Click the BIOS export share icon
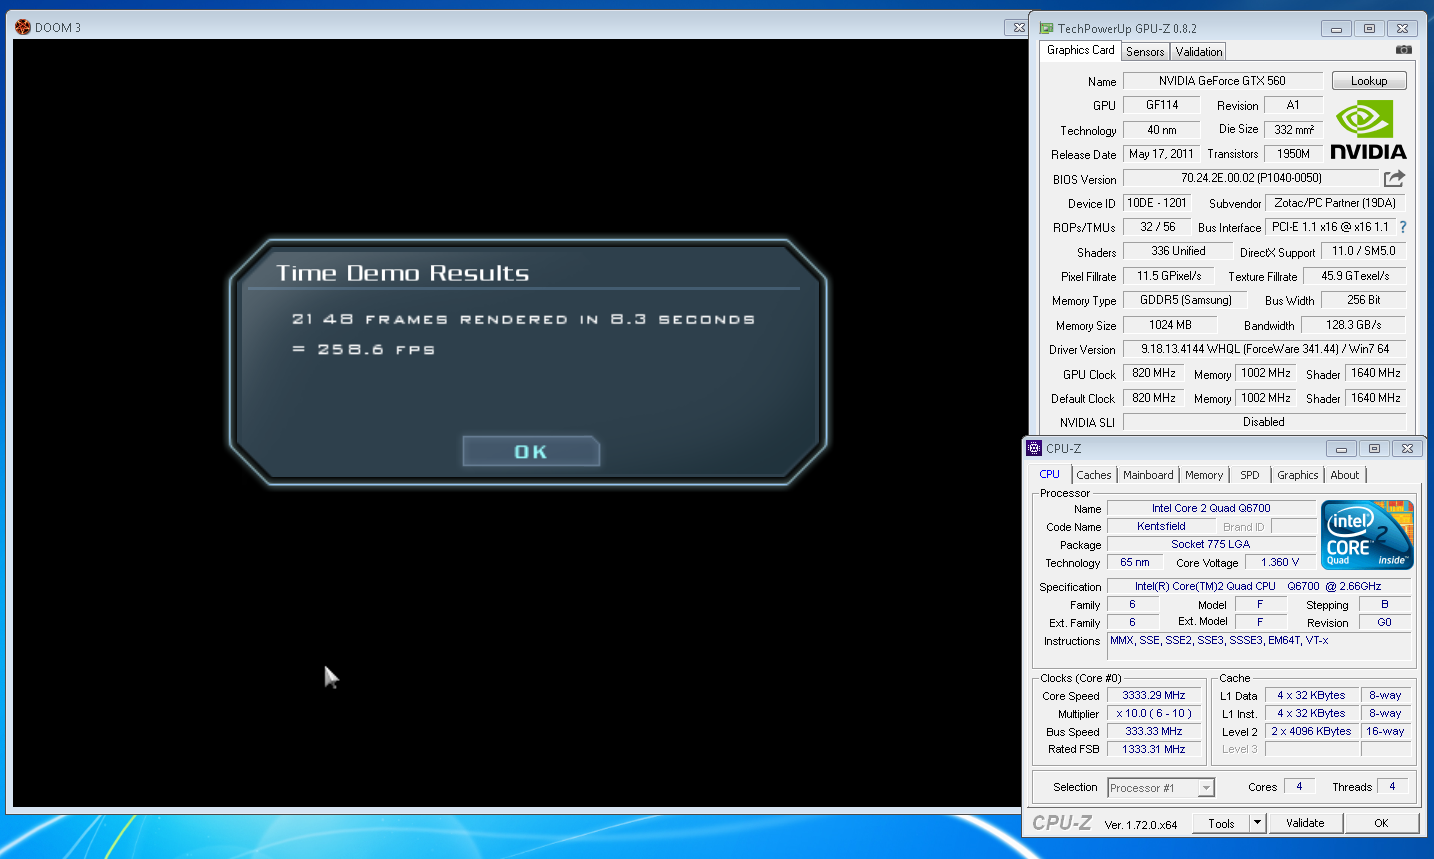1434x859 pixels. click(x=1394, y=178)
